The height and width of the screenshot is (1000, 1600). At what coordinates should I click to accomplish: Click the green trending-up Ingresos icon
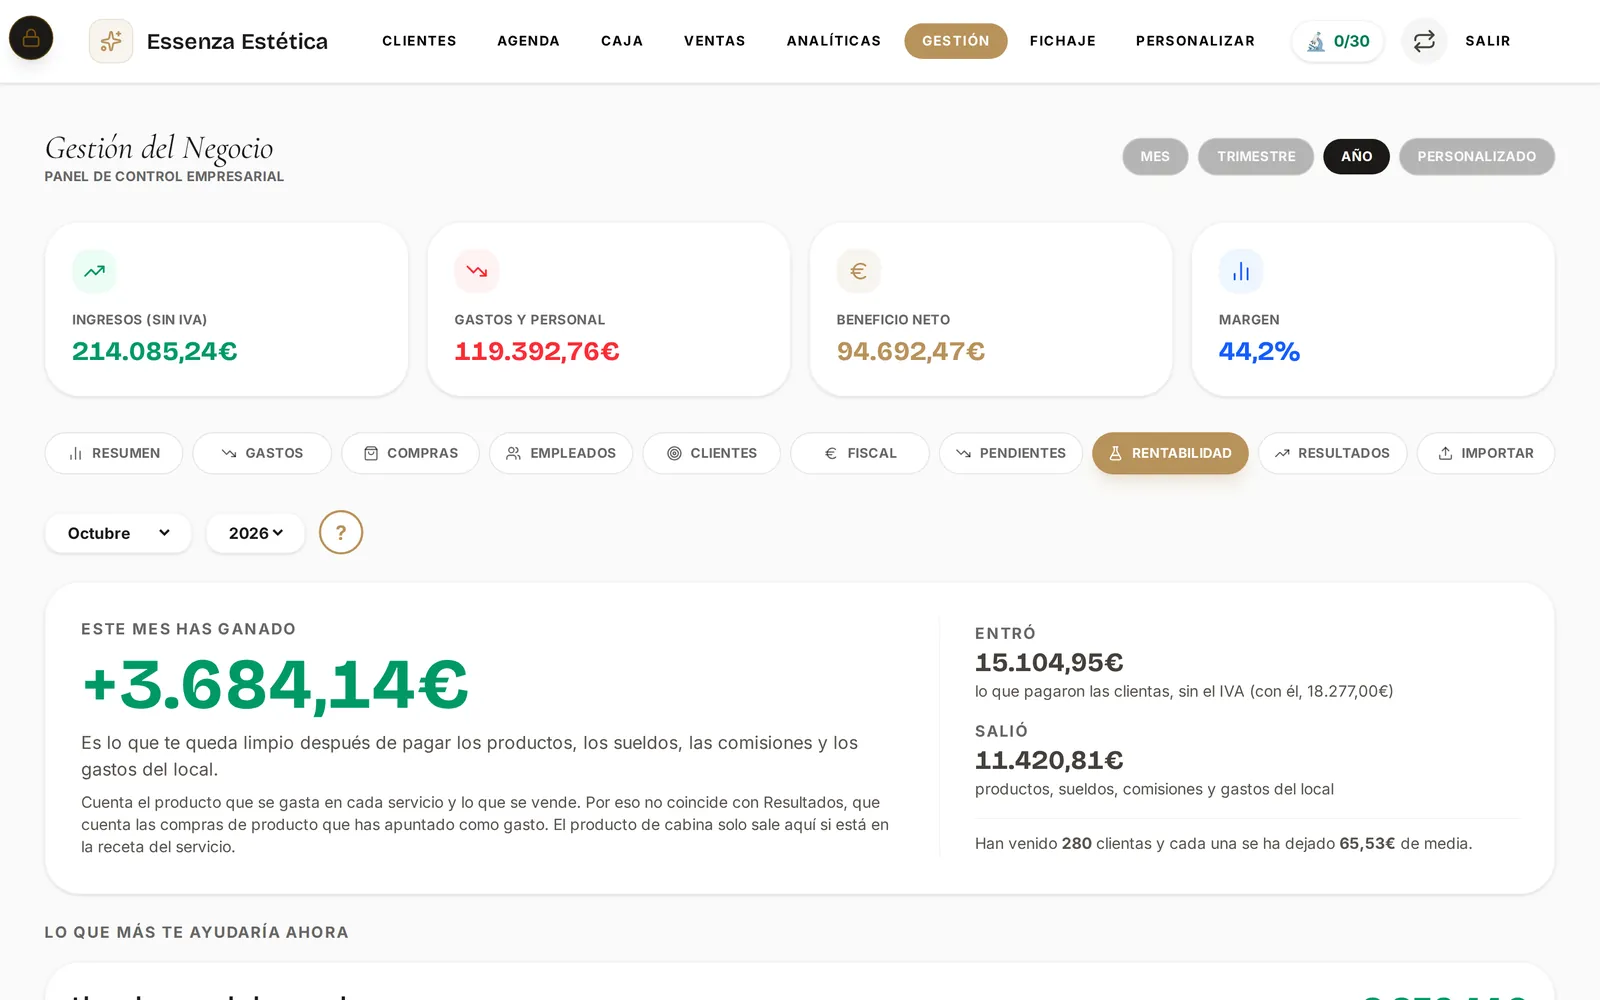[94, 271]
